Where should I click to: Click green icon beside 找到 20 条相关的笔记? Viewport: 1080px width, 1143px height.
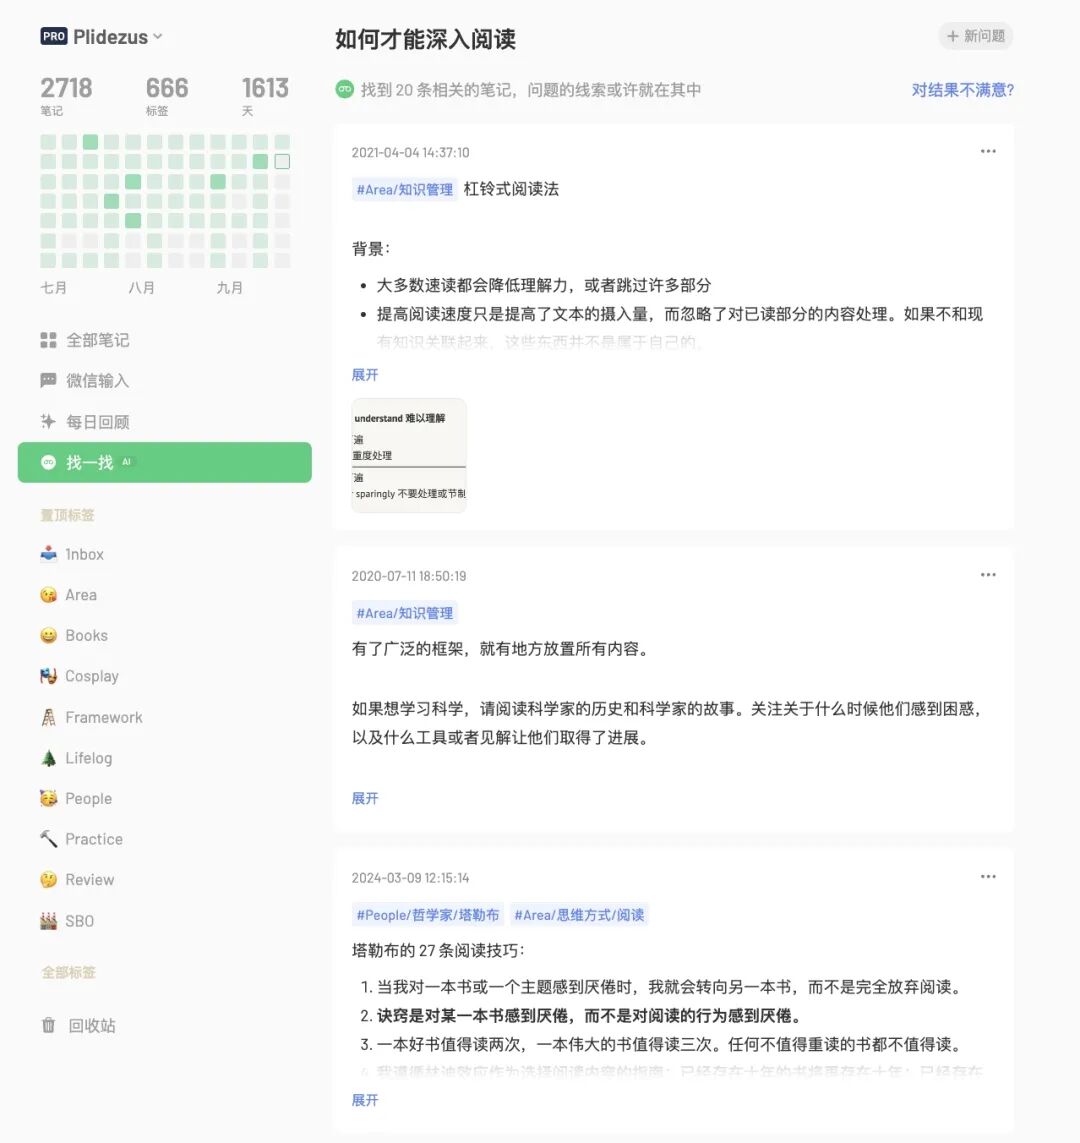(x=345, y=90)
